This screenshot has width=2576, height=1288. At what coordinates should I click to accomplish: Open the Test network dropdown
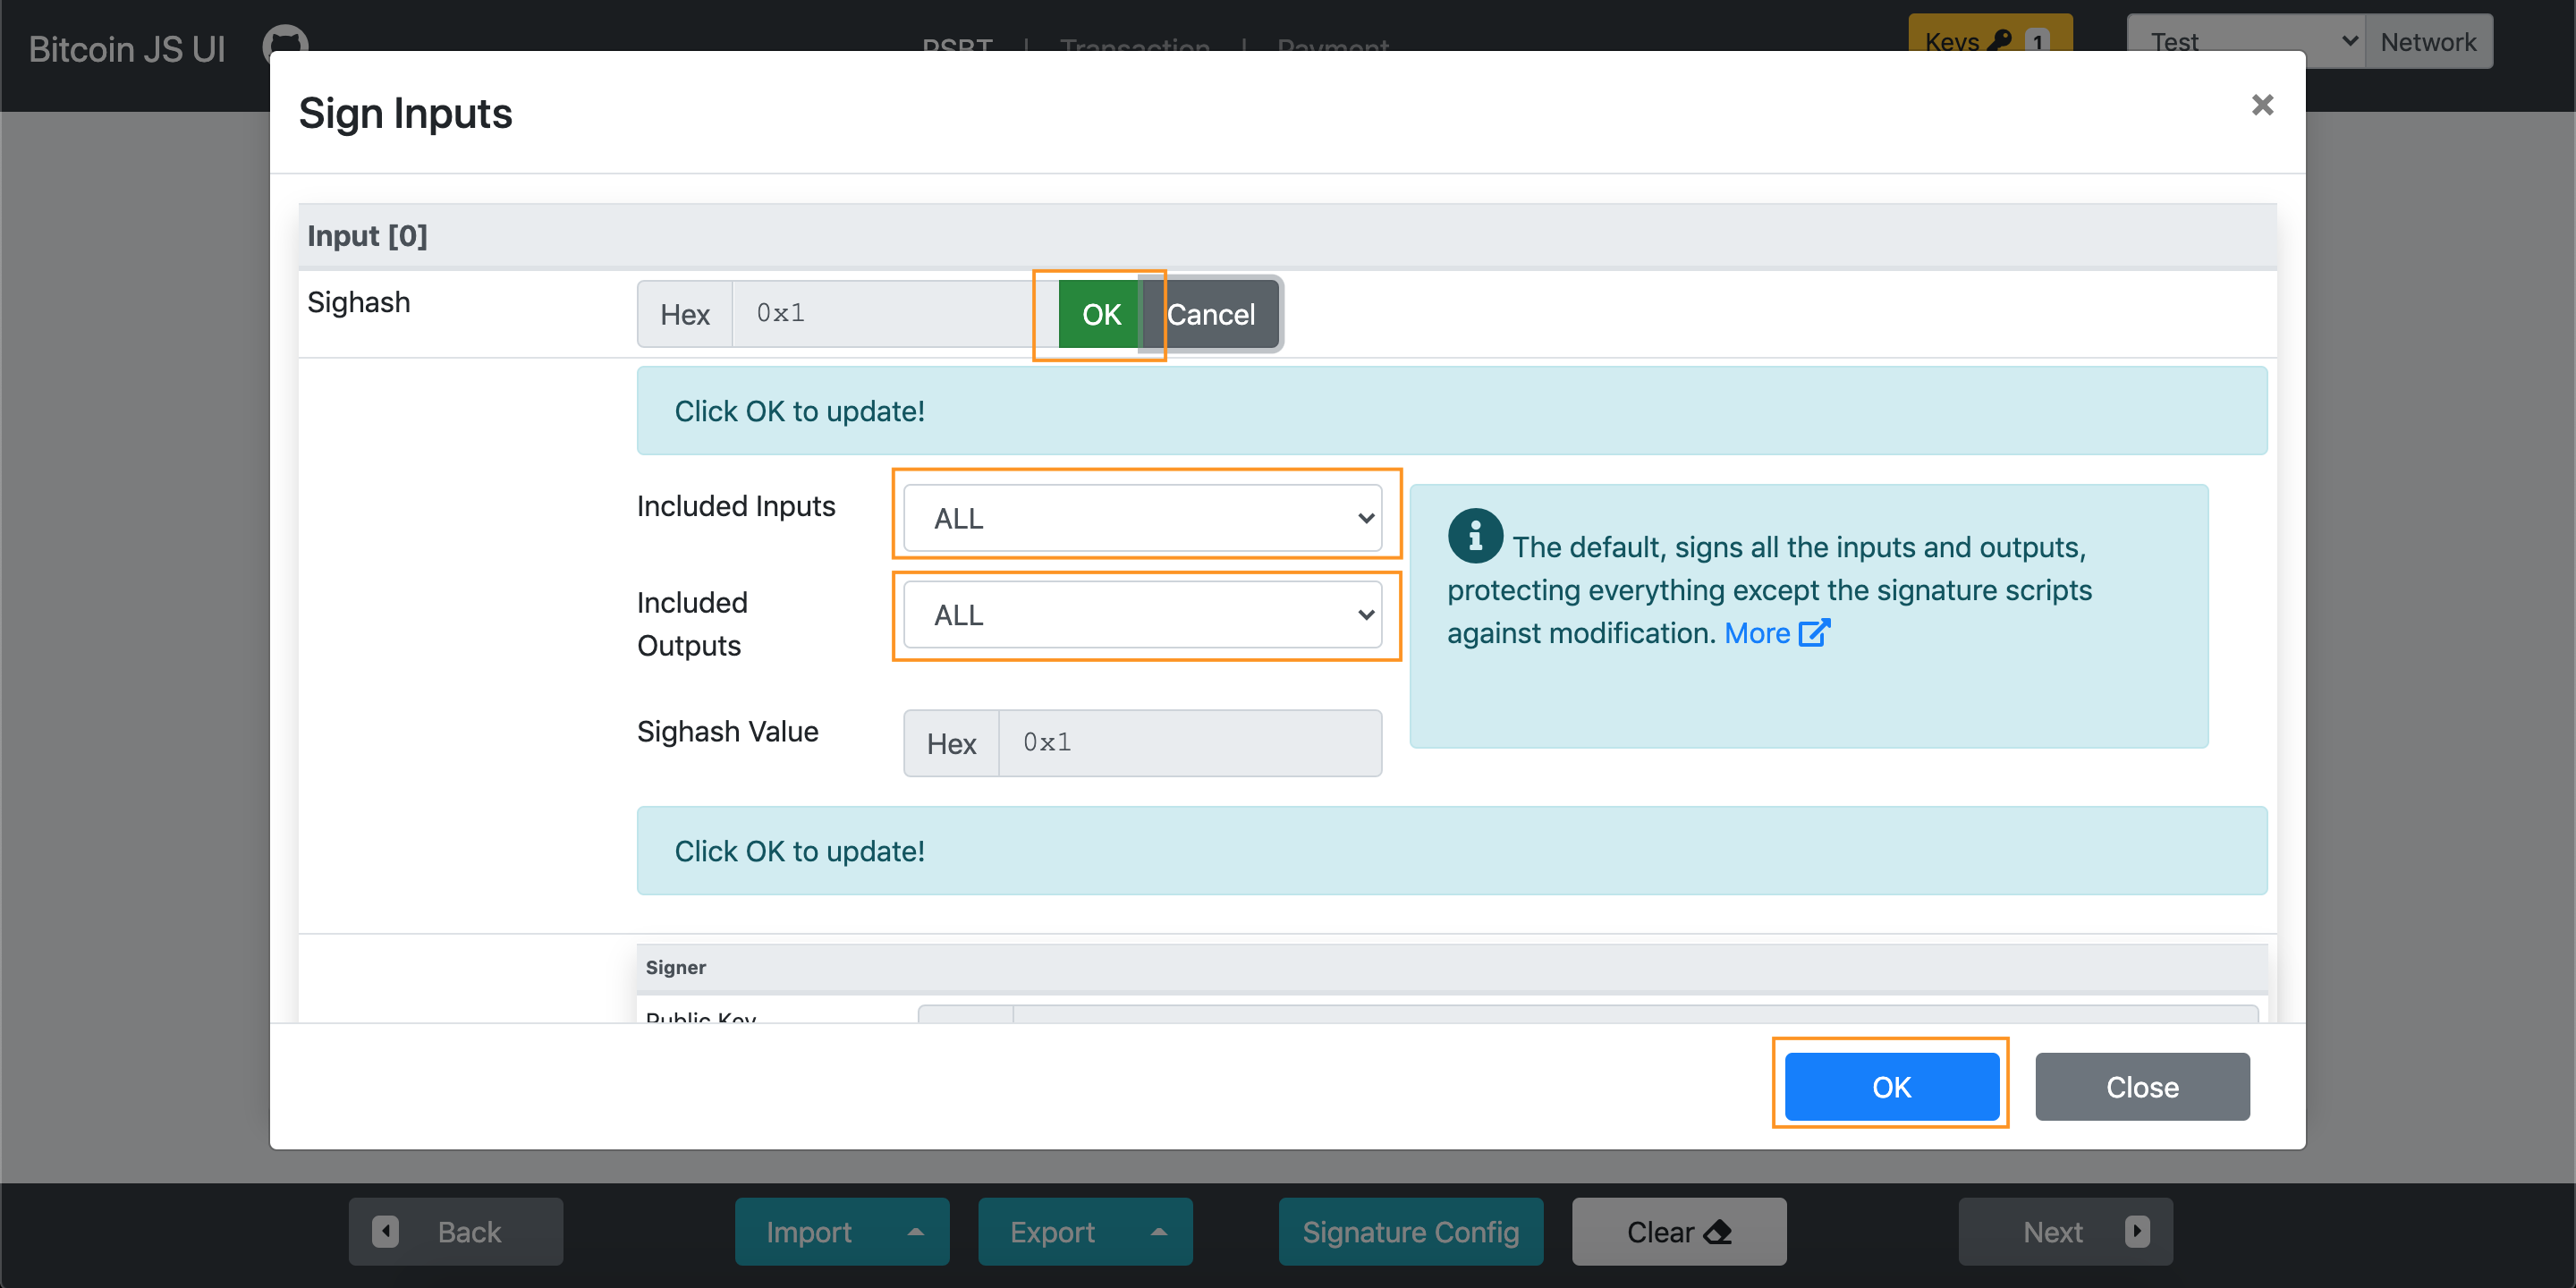pos(2246,40)
